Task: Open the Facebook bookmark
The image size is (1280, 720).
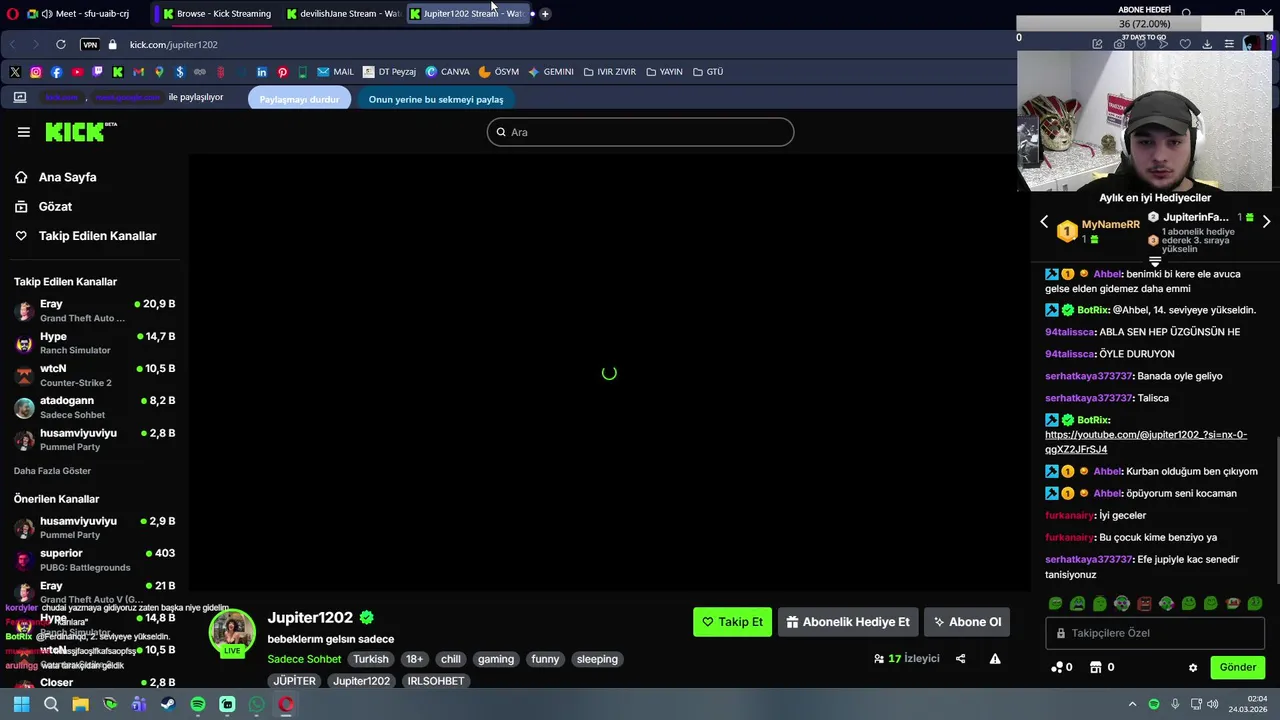Action: pos(56,72)
